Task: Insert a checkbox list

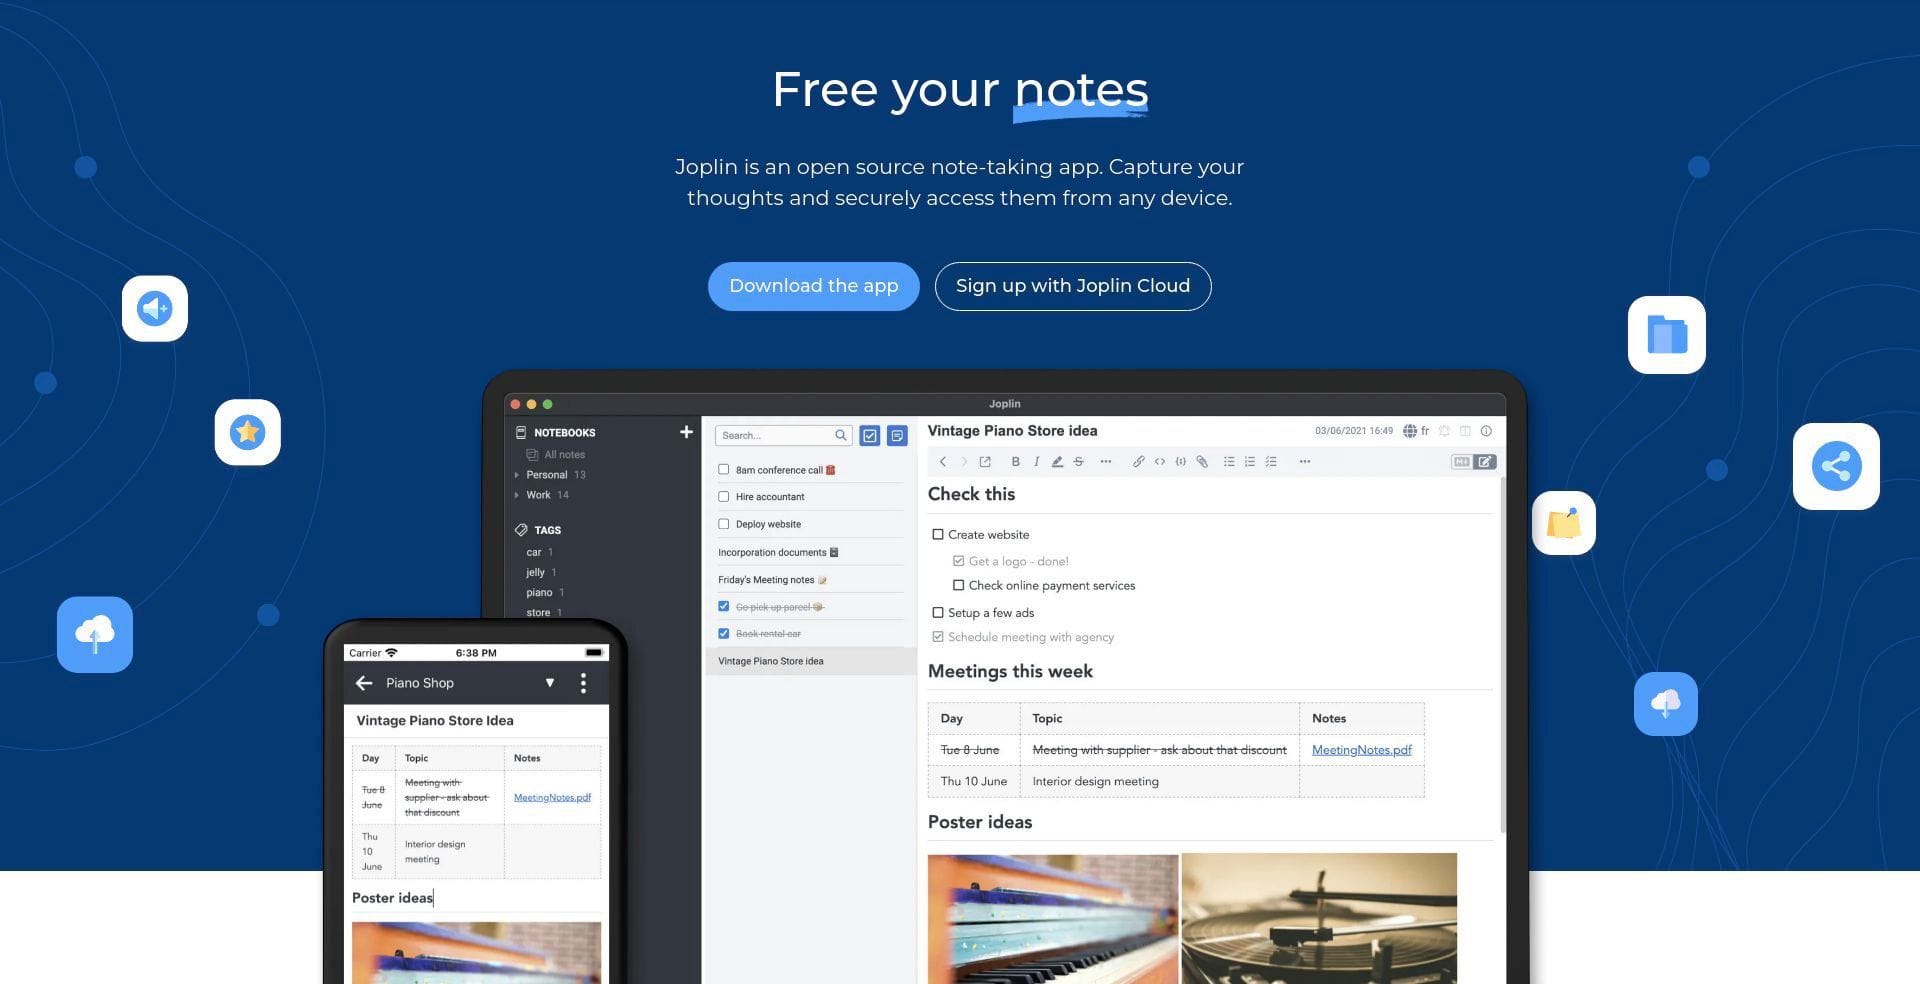Action: click(1271, 462)
